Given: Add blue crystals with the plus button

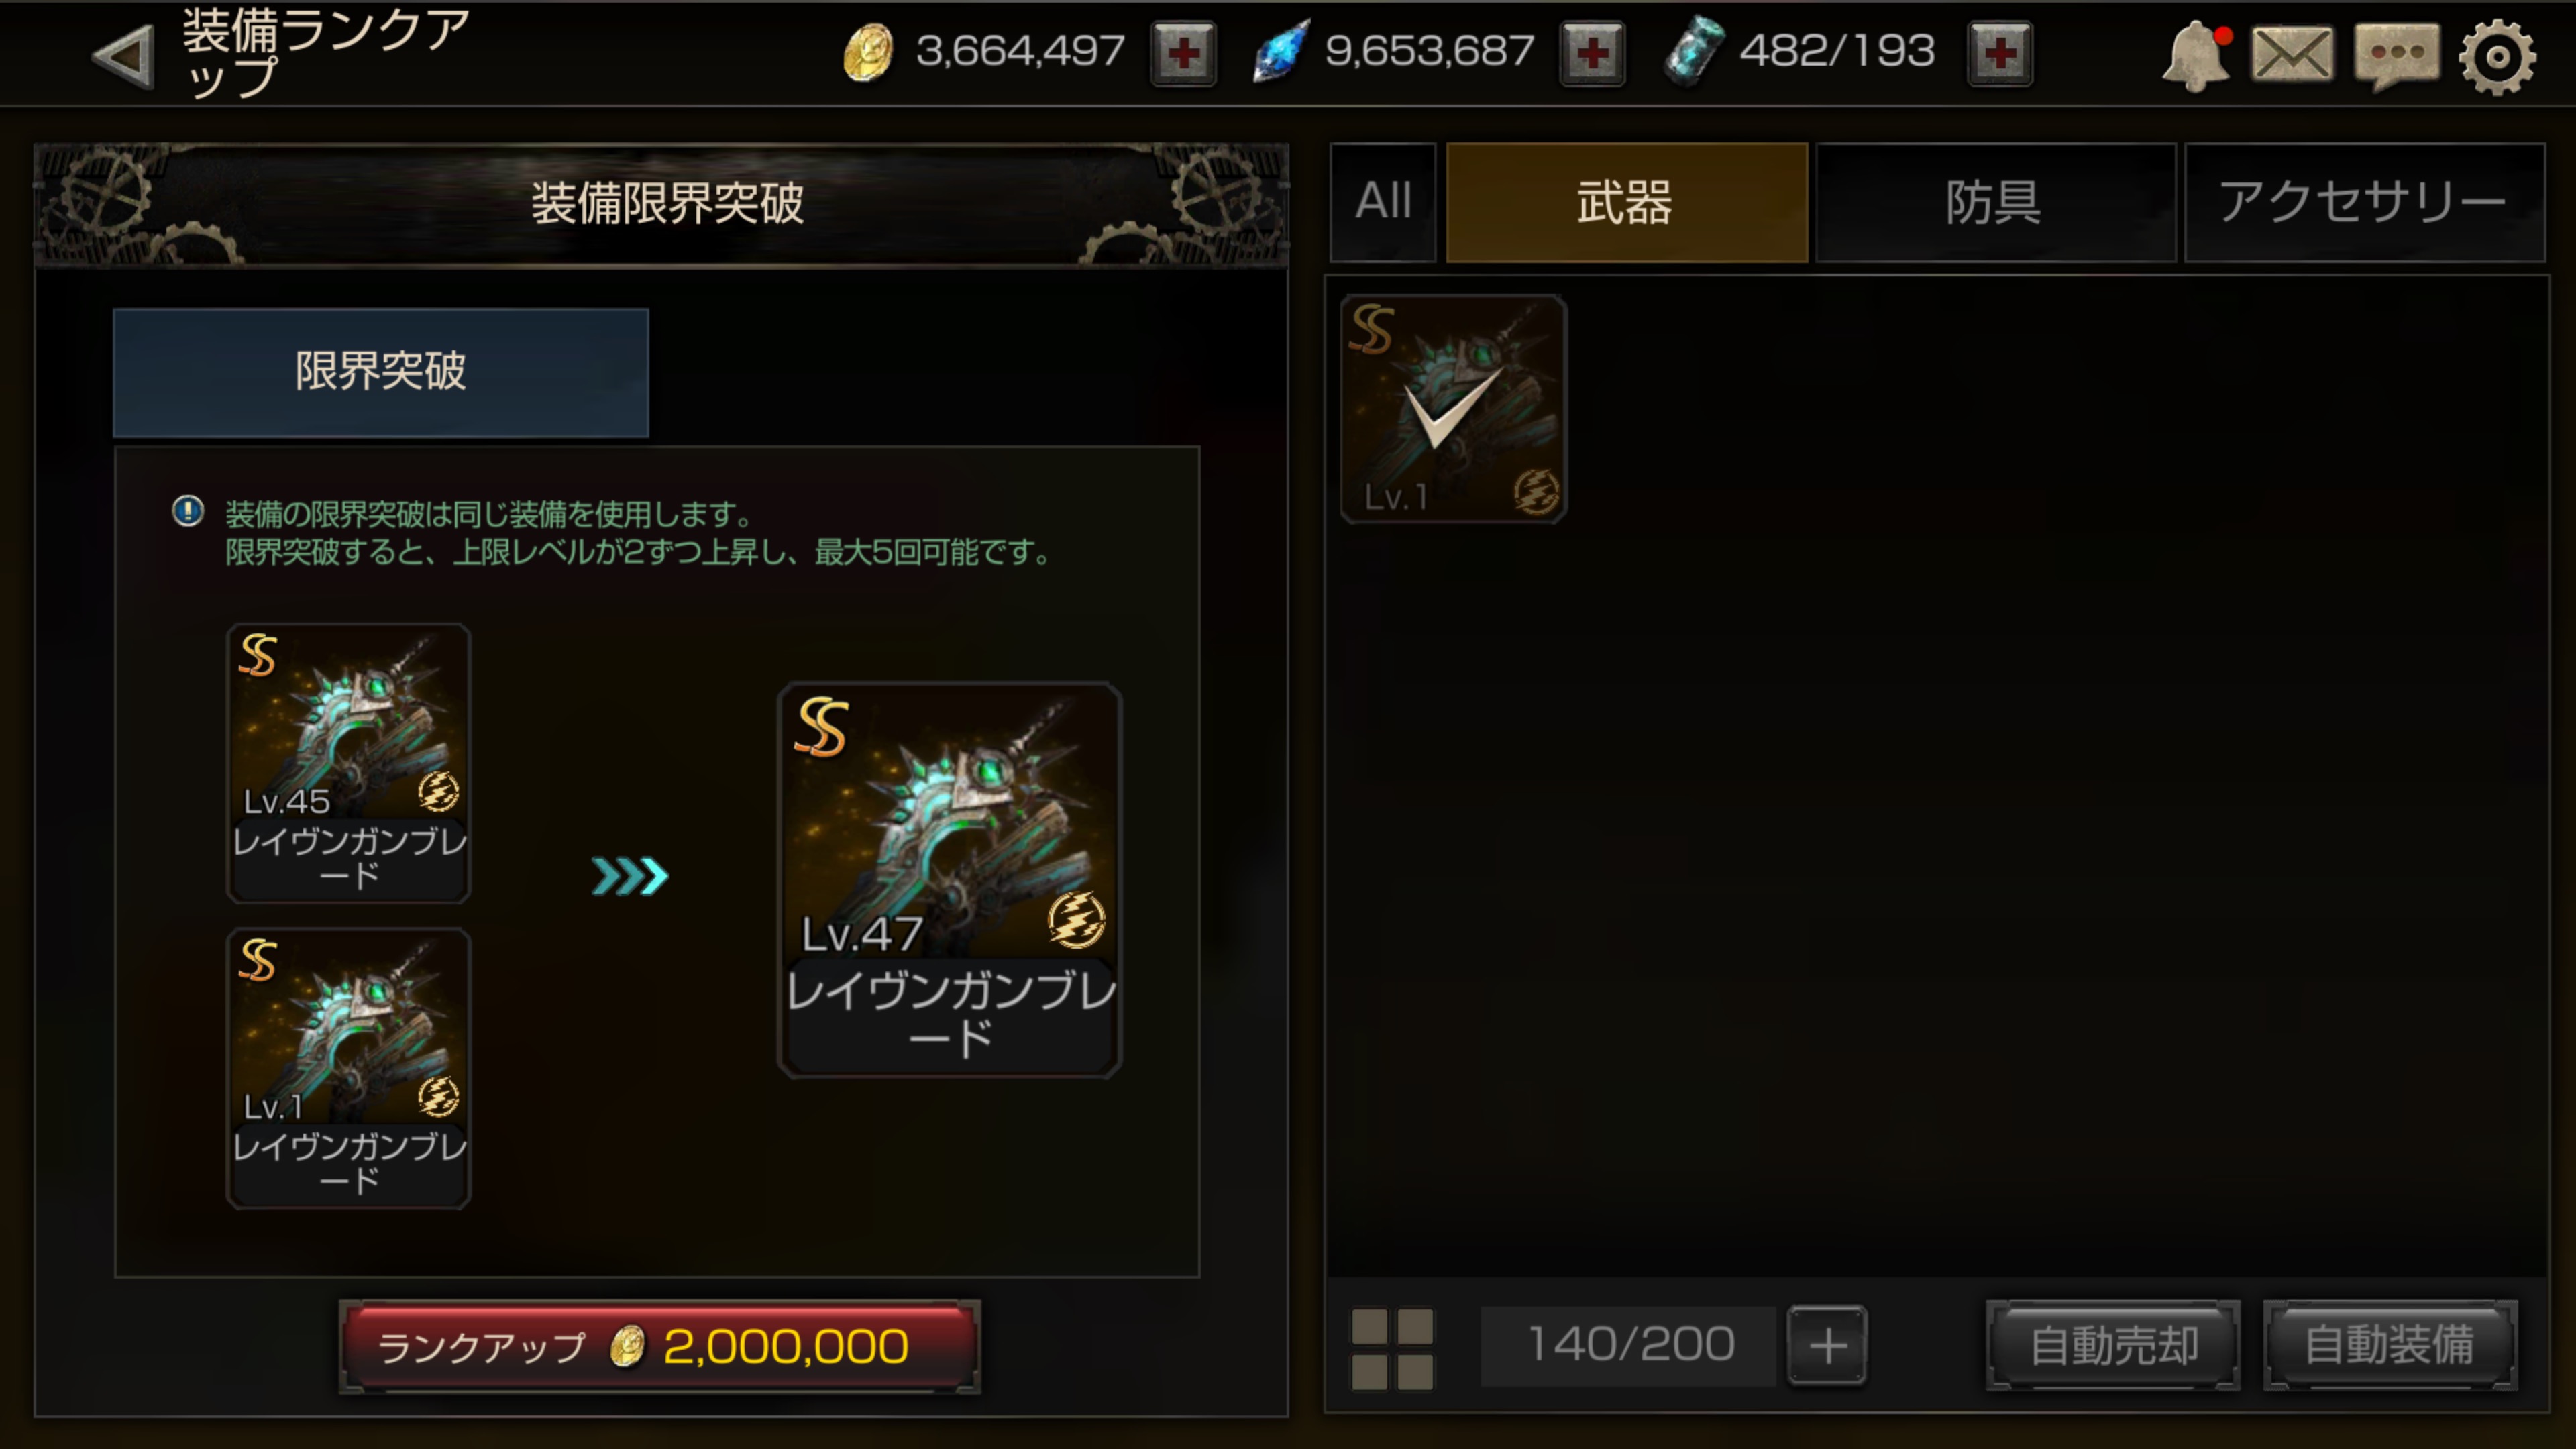Looking at the screenshot, I should [x=1592, y=53].
